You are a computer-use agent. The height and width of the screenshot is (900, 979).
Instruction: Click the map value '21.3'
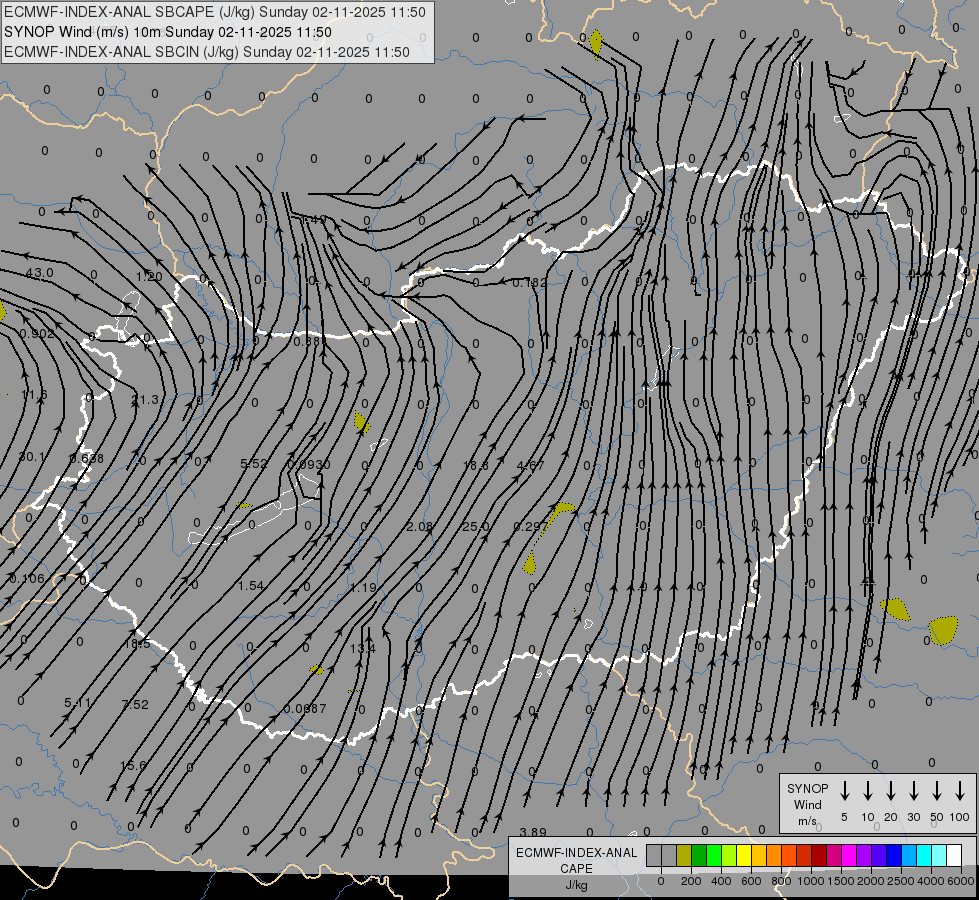pyautogui.click(x=145, y=400)
